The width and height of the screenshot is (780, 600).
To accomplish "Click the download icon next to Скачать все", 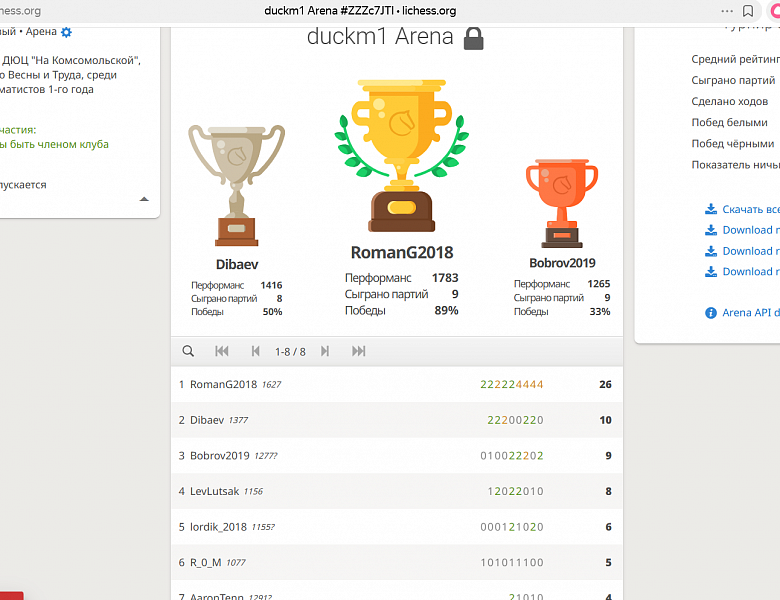I will 711,209.
